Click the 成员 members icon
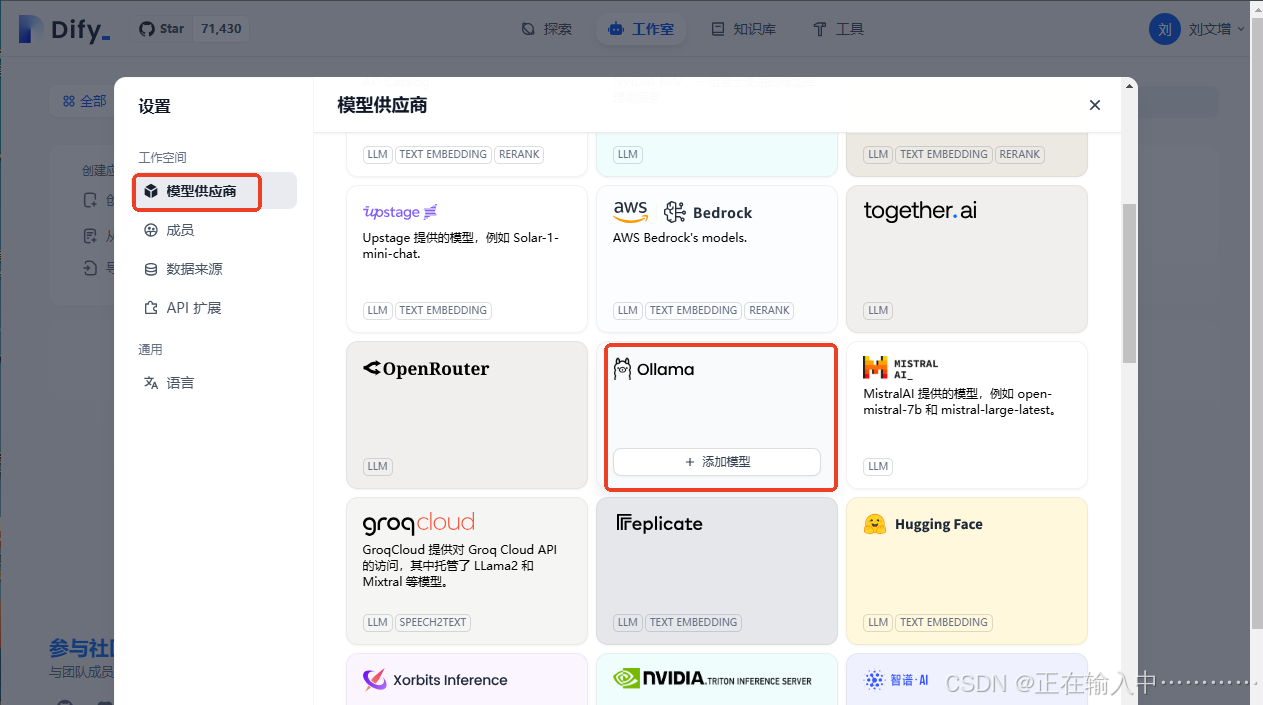 pyautogui.click(x=151, y=230)
